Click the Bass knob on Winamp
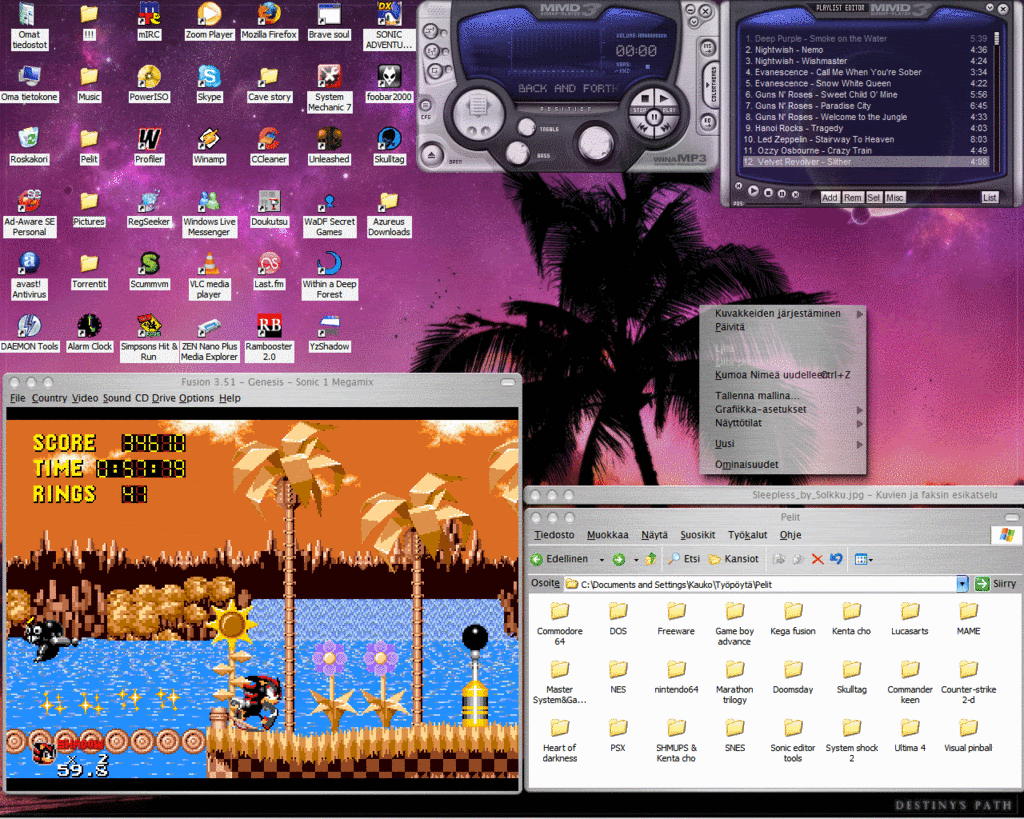The image size is (1024, 819). point(517,154)
